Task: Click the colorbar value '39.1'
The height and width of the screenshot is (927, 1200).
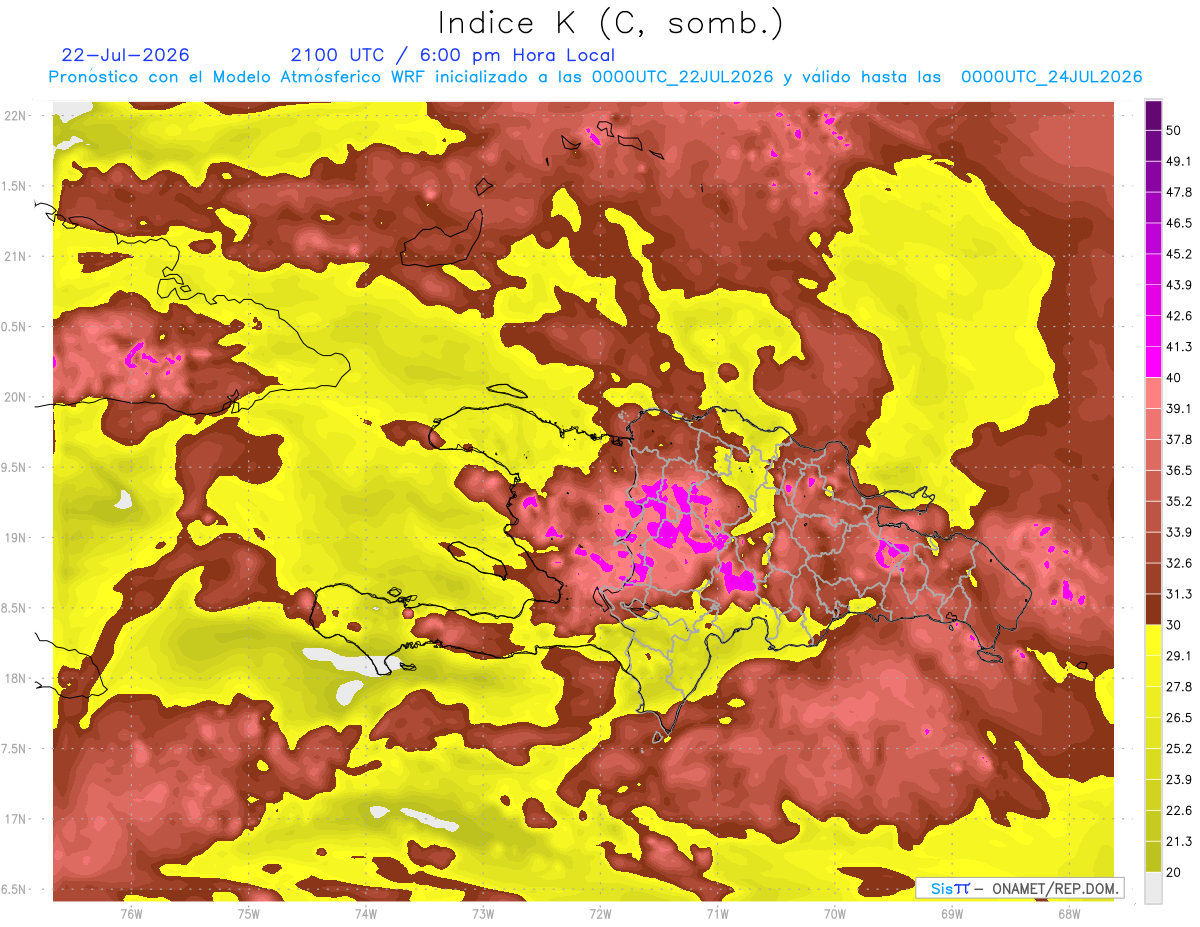Action: click(1178, 409)
